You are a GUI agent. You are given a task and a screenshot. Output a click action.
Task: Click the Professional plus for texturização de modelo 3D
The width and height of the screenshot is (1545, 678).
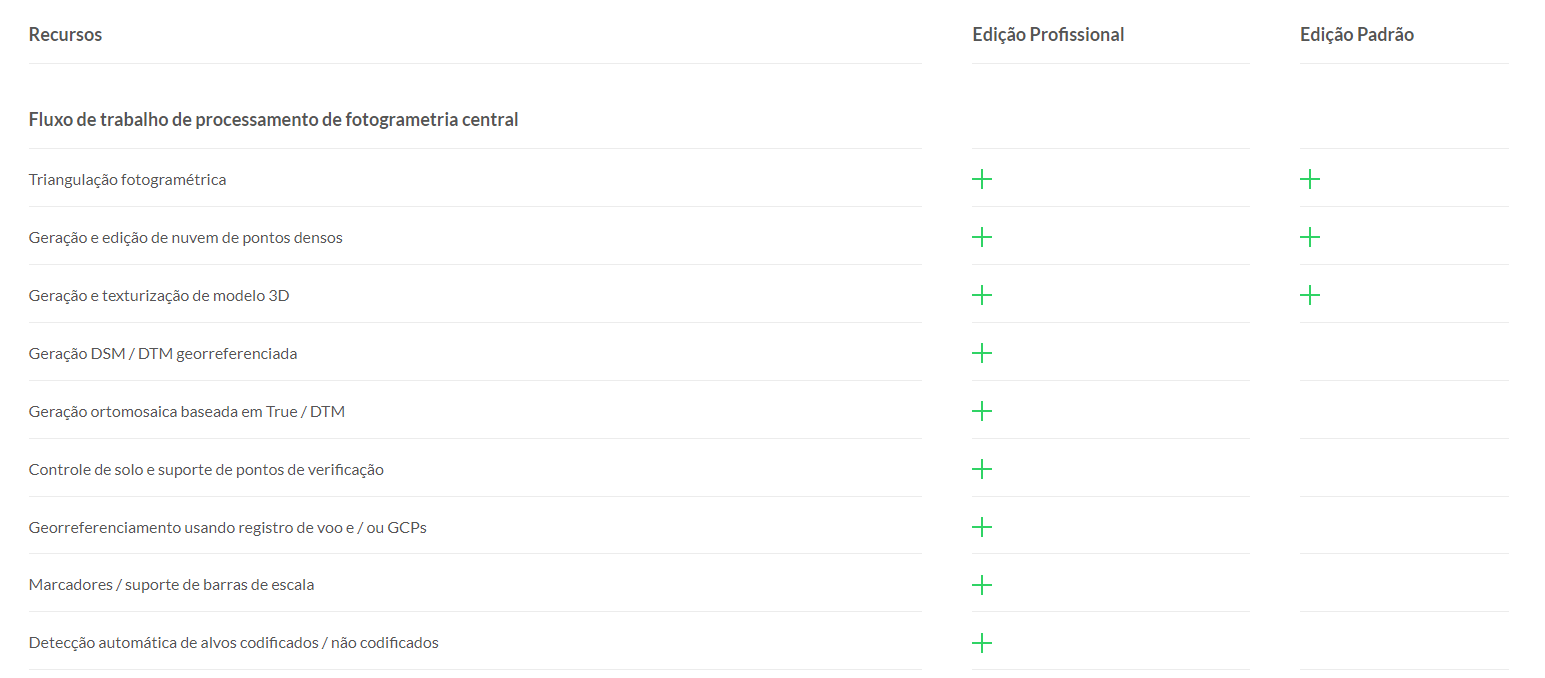(982, 295)
